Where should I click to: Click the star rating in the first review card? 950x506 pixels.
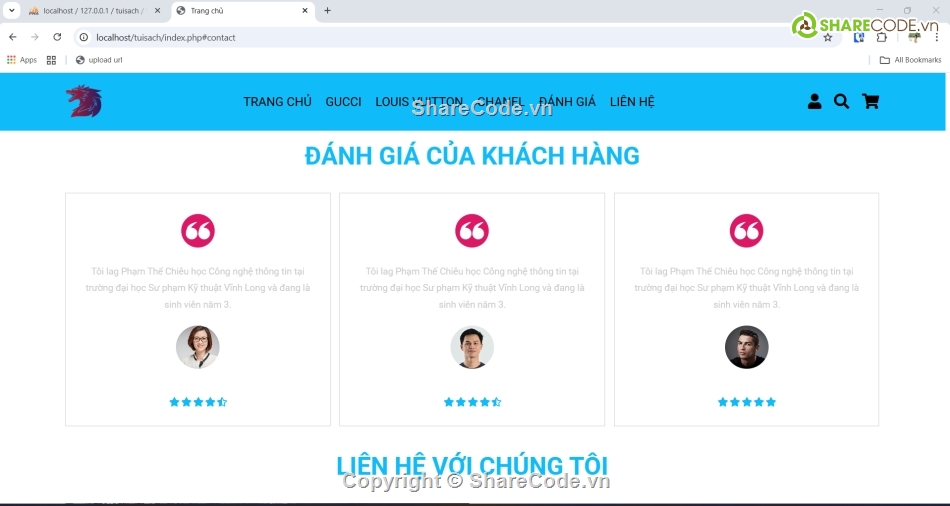(x=198, y=402)
